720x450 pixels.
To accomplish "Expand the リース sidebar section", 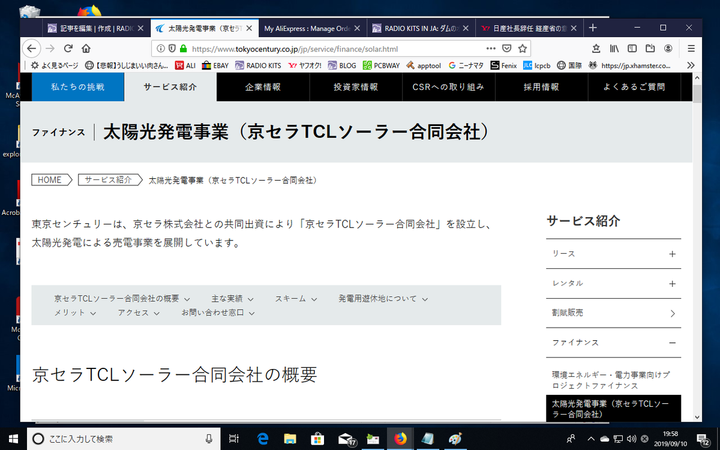I will (x=672, y=254).
